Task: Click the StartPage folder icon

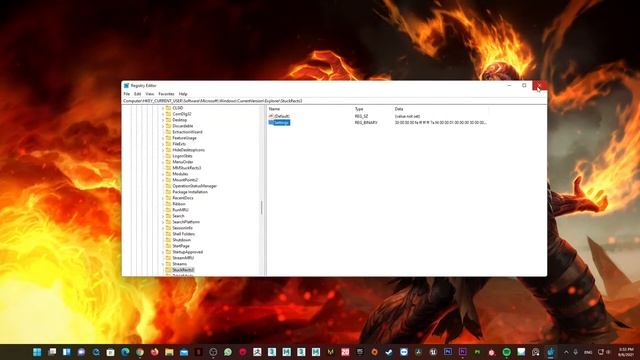Action: pos(168,246)
